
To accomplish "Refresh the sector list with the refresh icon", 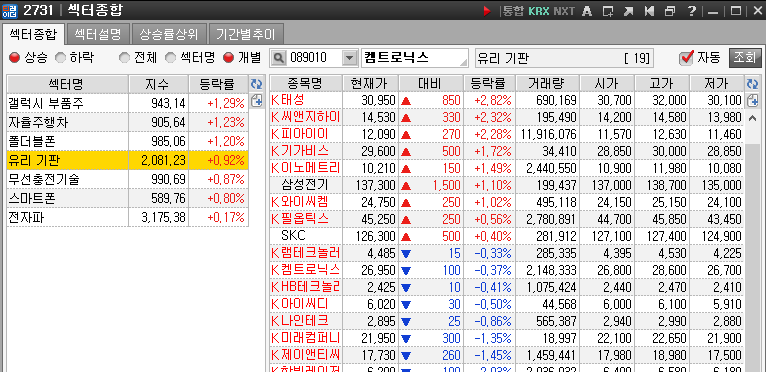I will [256, 84].
